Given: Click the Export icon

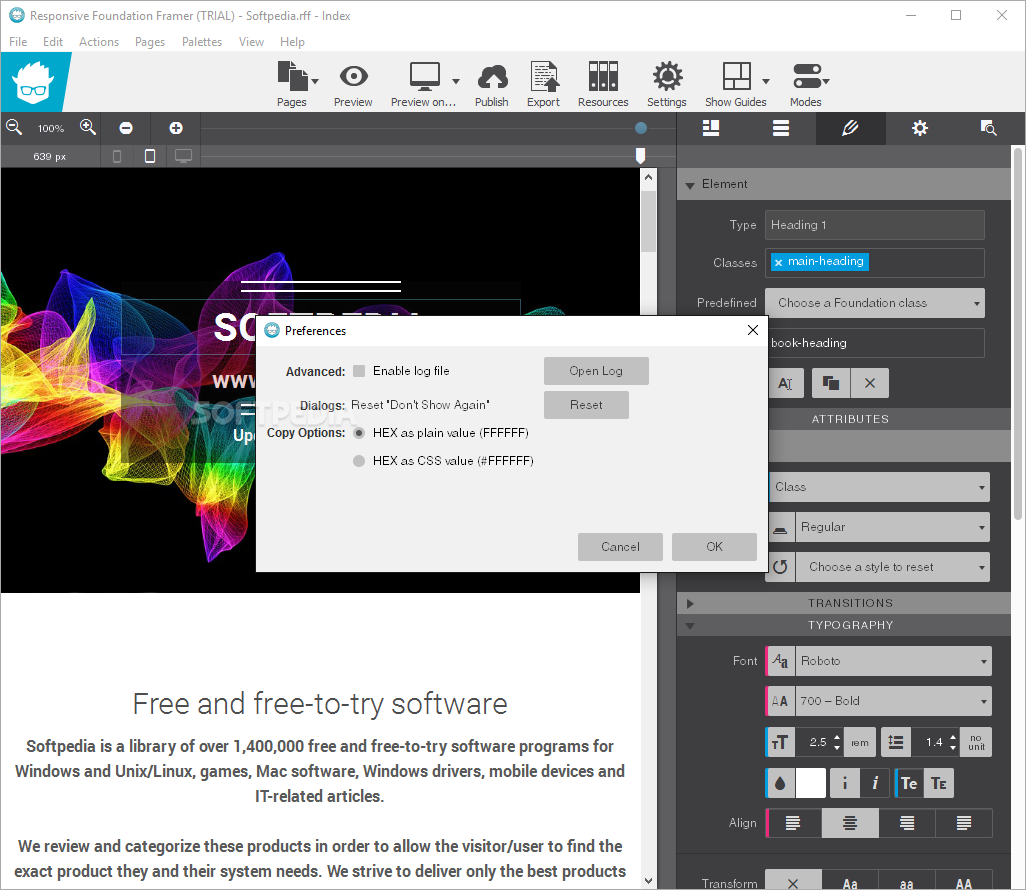Looking at the screenshot, I should [x=544, y=77].
